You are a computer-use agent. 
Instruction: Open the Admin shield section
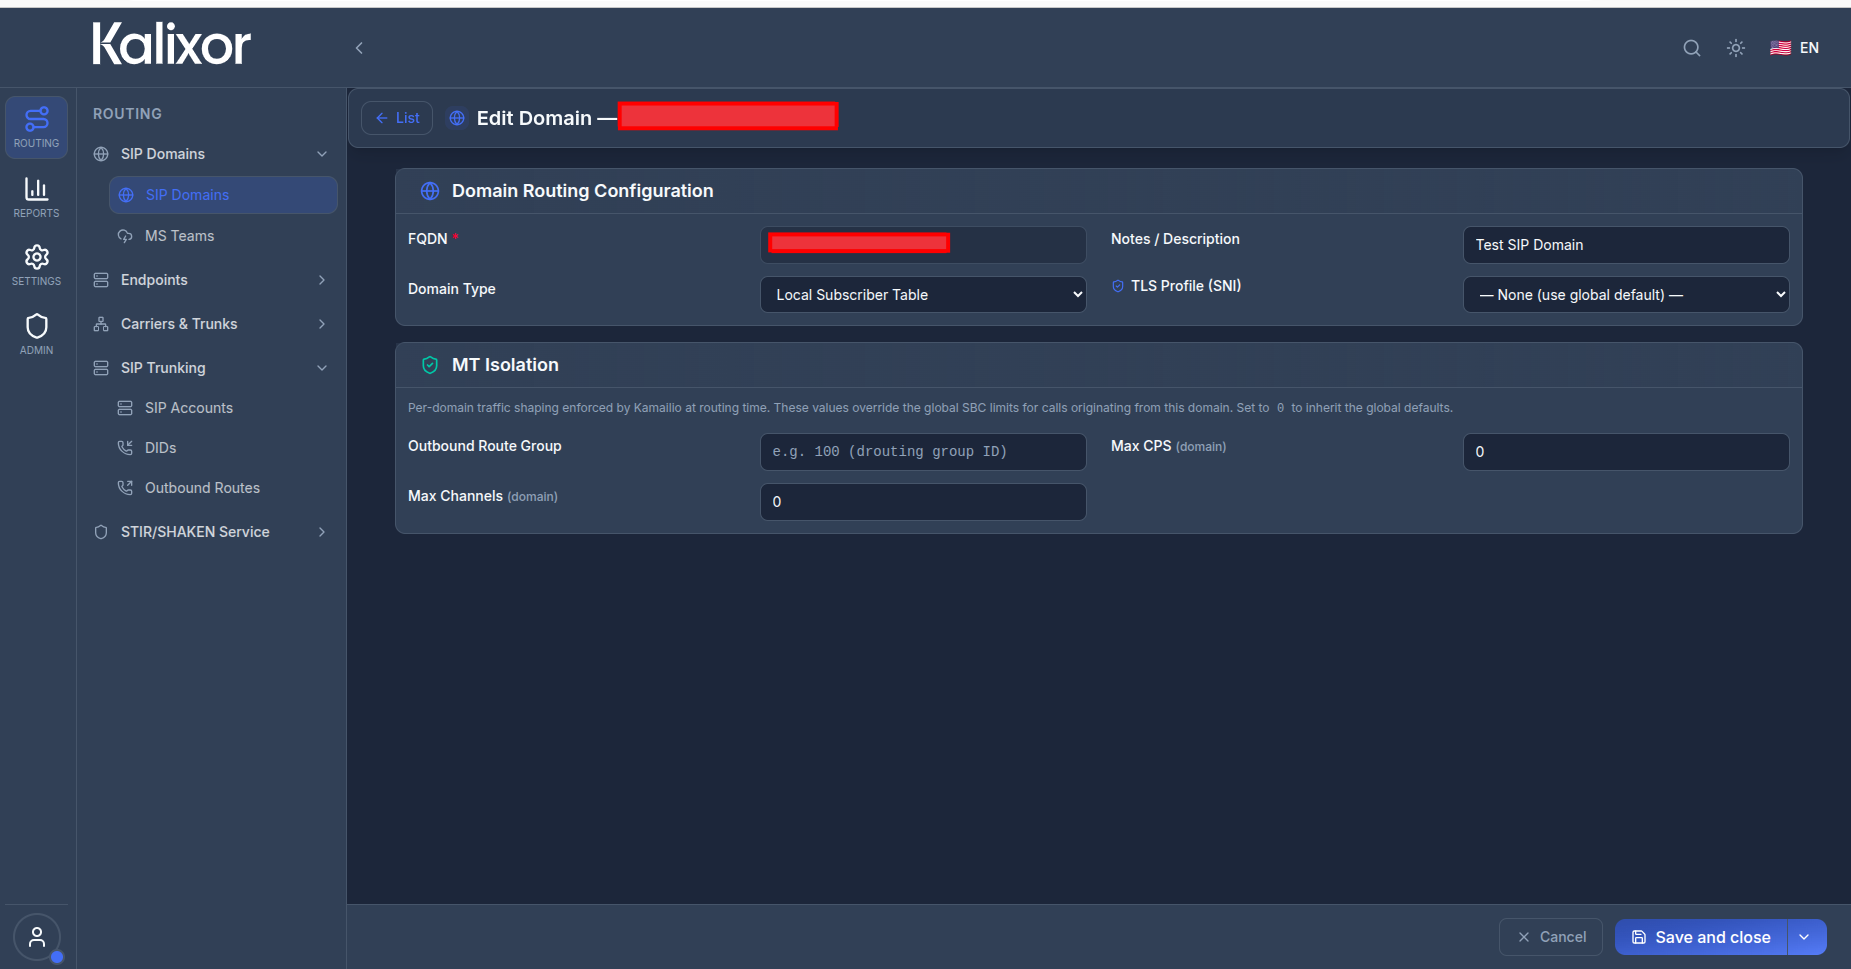(37, 334)
